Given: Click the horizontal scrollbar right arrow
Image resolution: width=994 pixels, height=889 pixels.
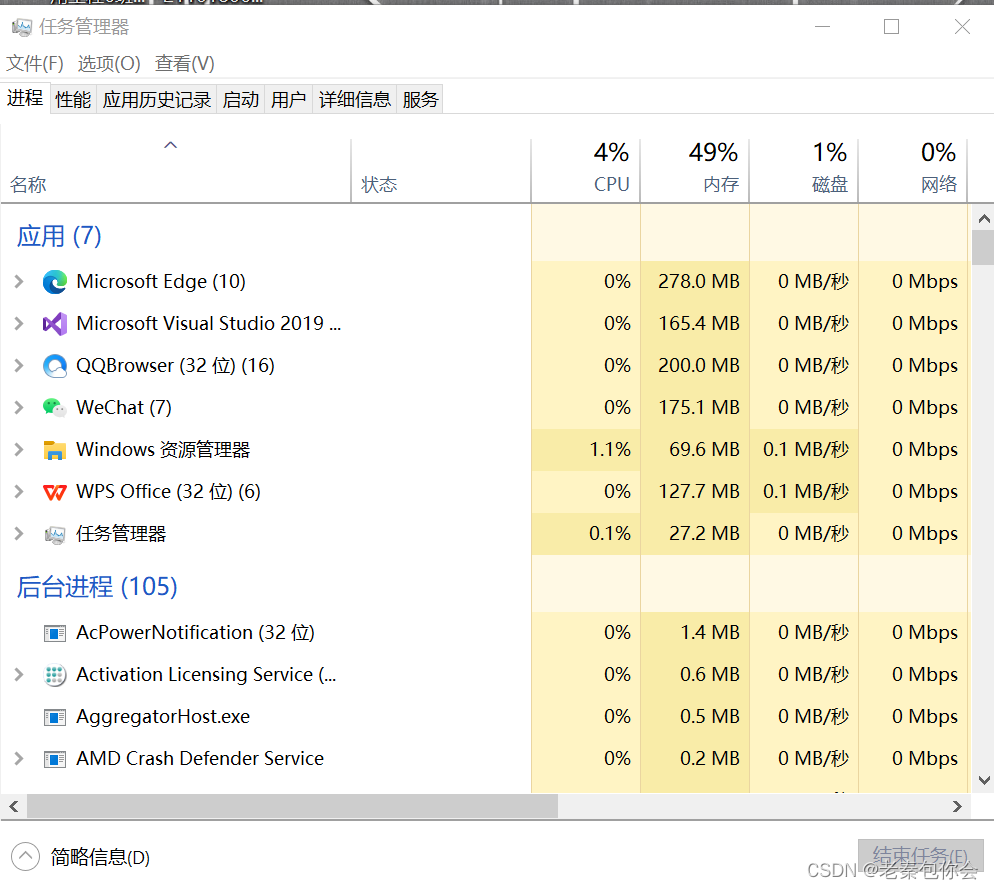Looking at the screenshot, I should [x=957, y=807].
